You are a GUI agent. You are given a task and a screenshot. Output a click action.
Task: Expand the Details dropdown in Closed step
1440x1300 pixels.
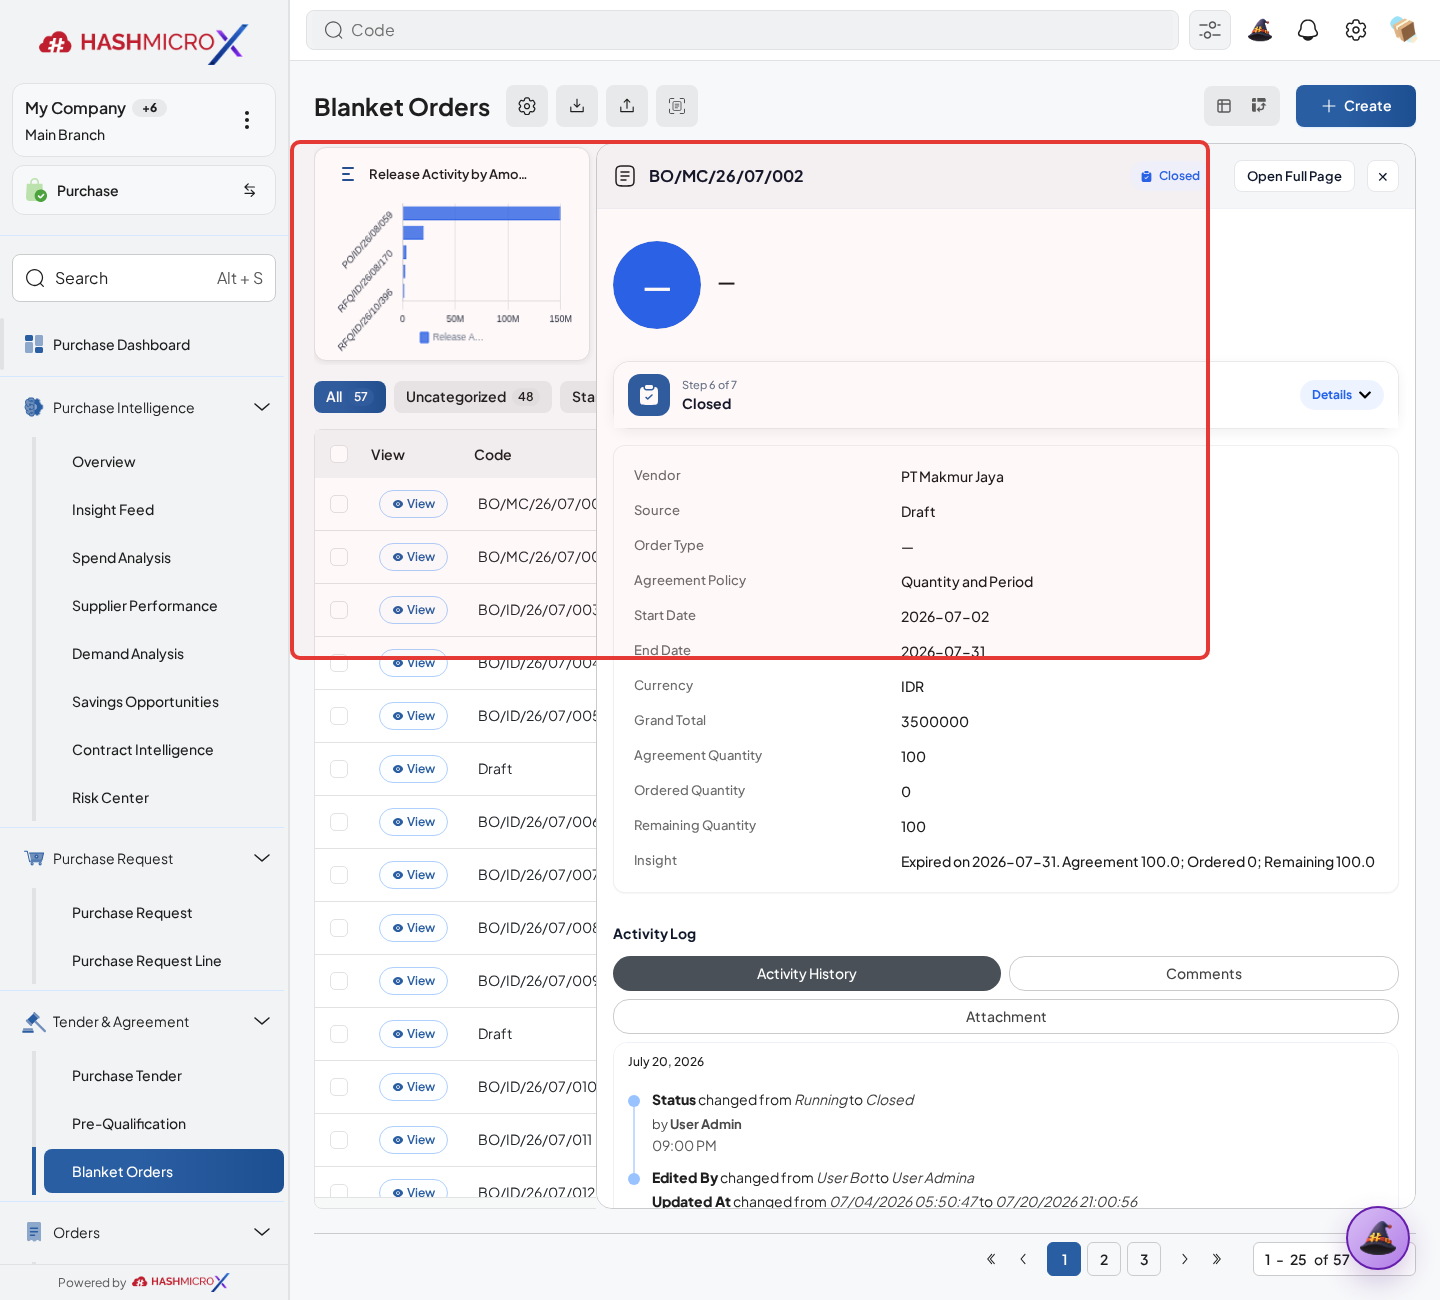click(x=1341, y=395)
